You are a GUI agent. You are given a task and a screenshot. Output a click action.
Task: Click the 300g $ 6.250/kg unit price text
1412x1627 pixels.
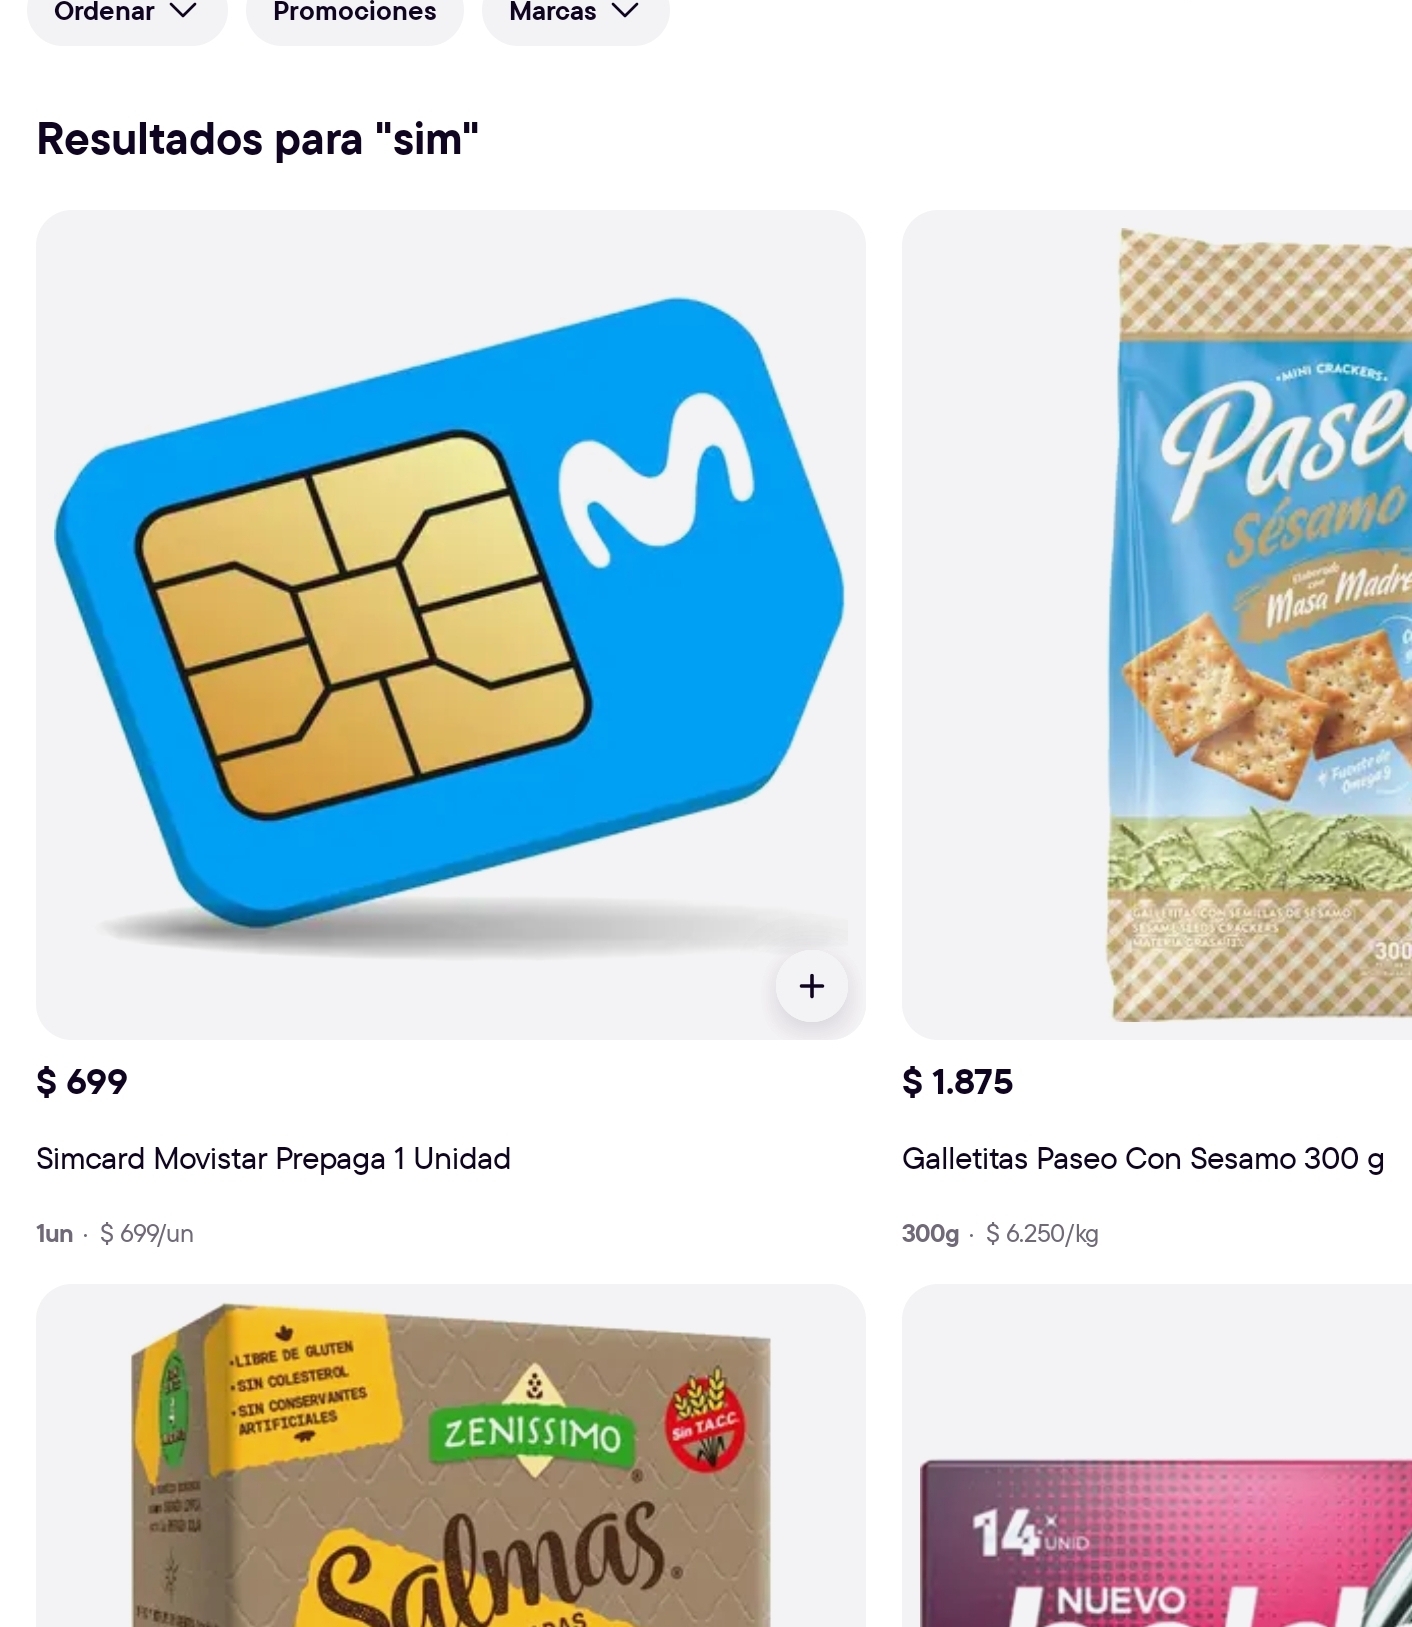coord(1000,1234)
